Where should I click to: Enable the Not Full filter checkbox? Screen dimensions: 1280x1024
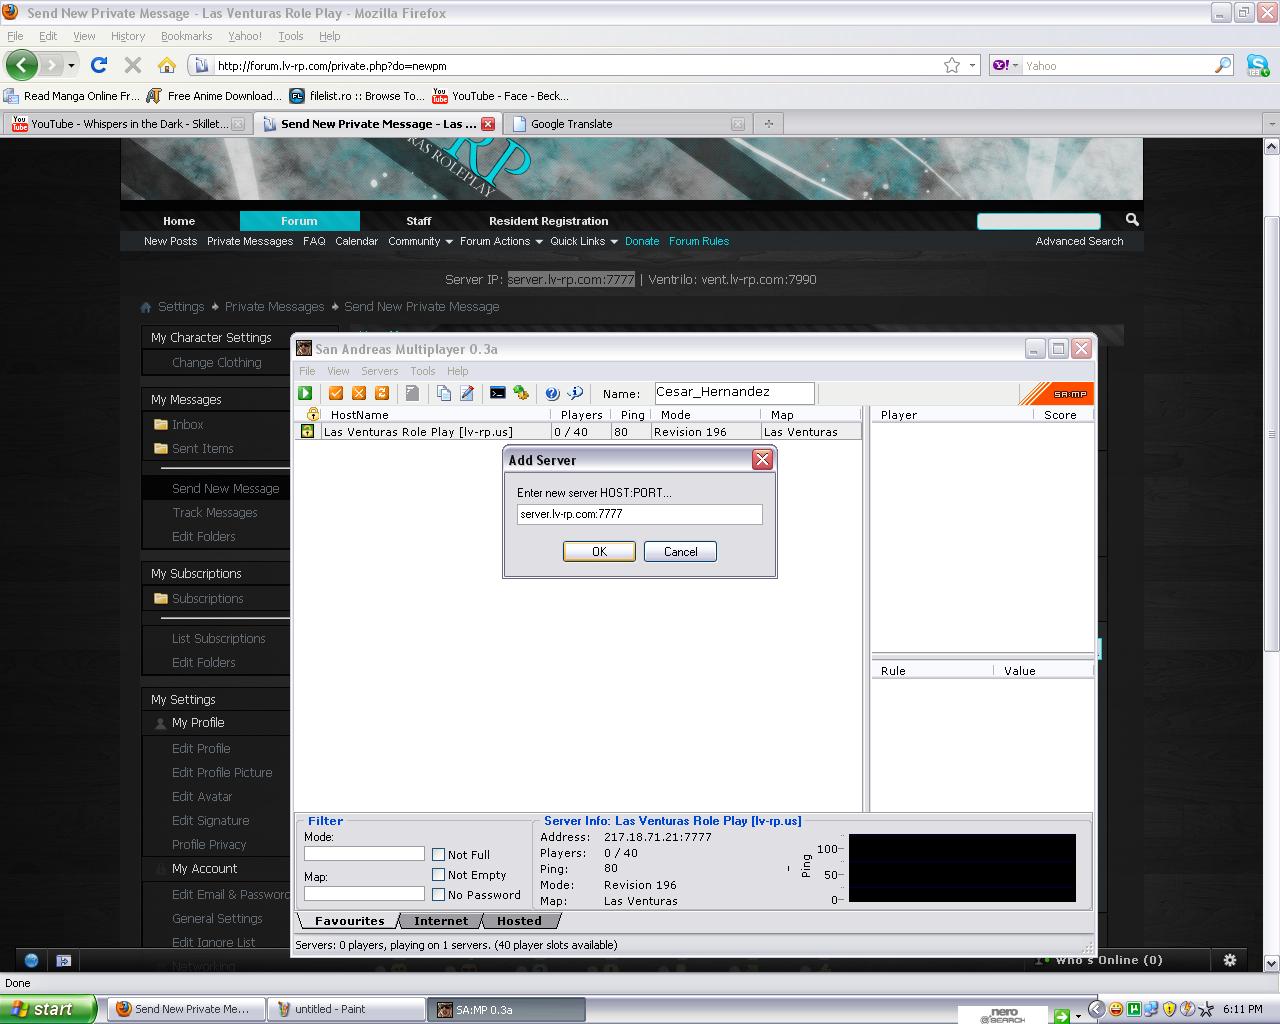(438, 854)
